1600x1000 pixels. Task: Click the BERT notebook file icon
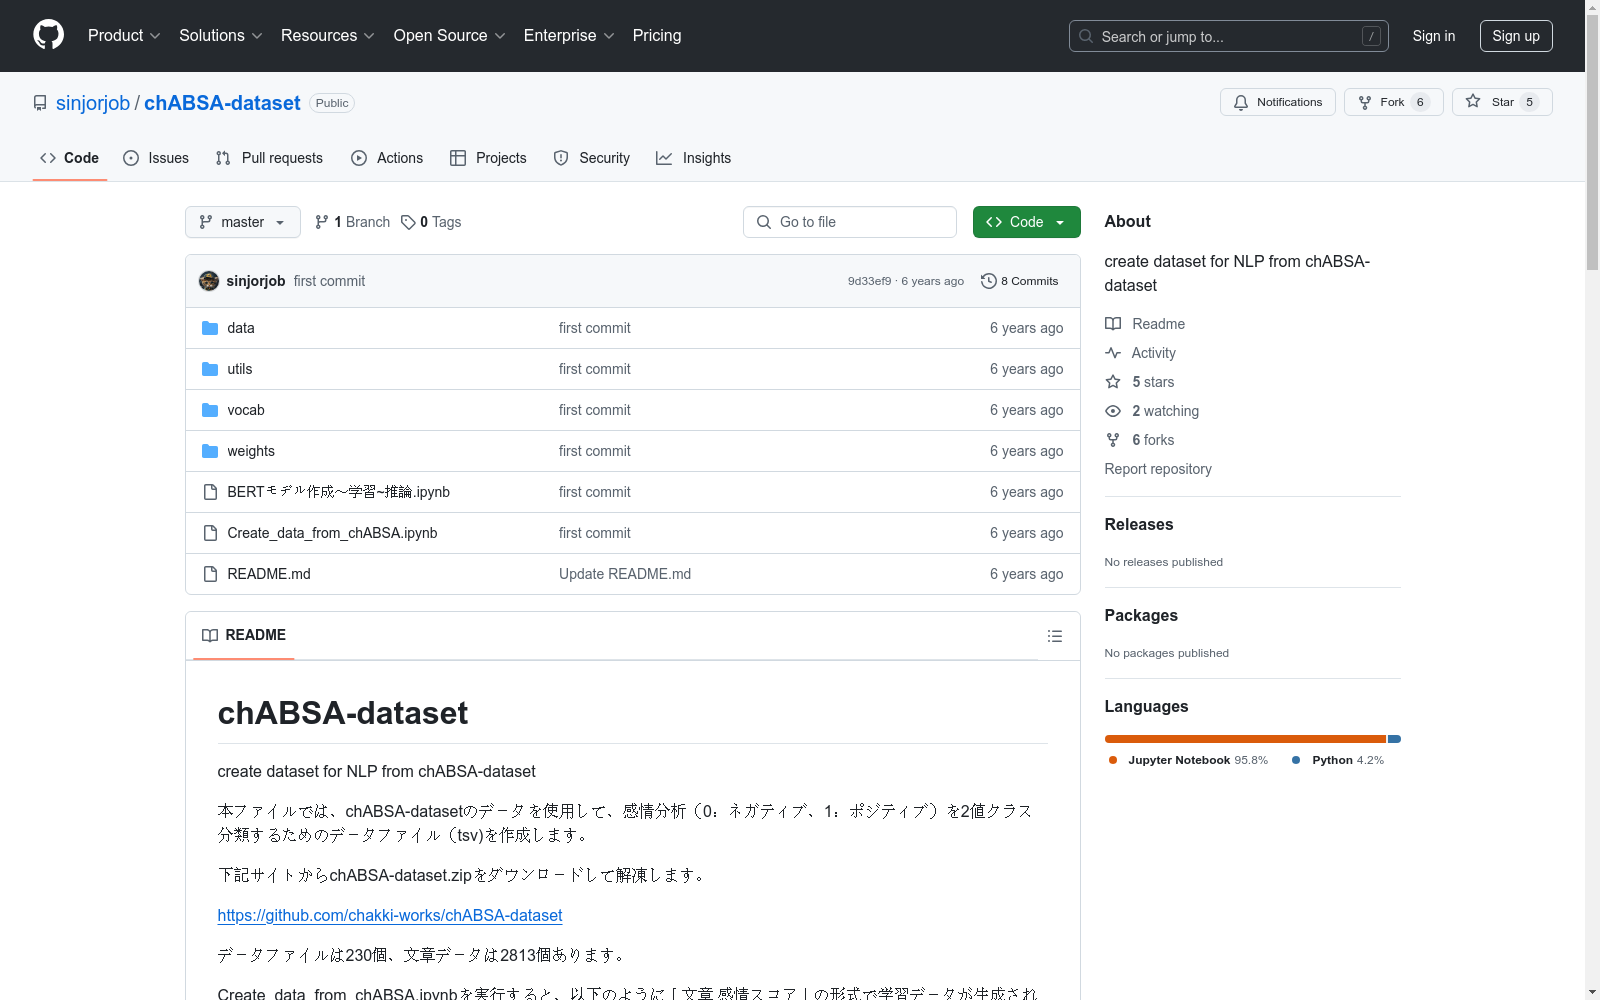point(210,492)
